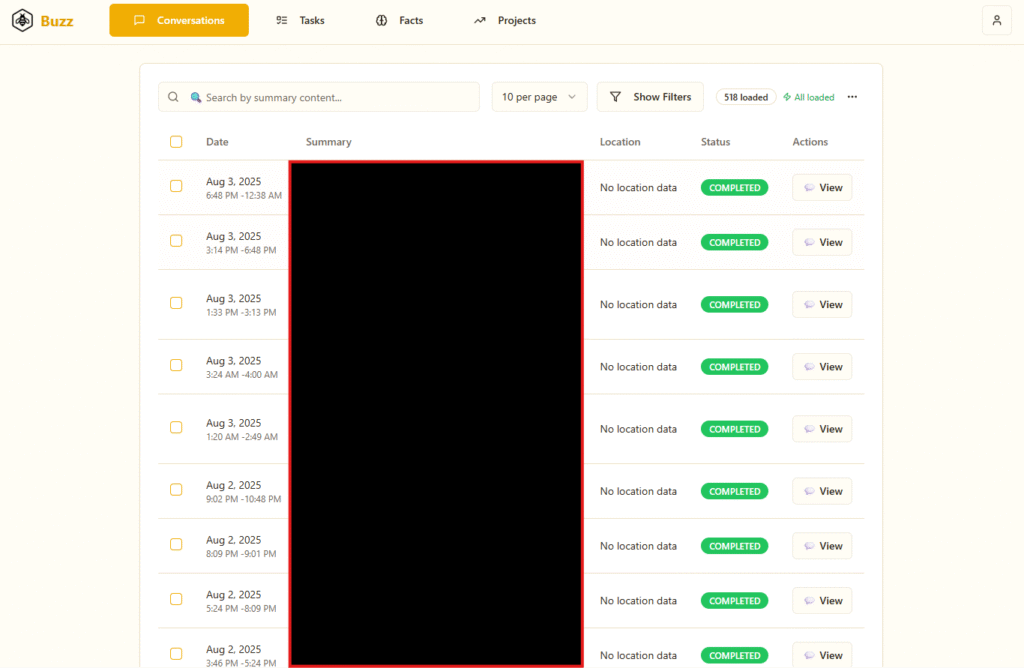Open the user profile icon

pos(997,20)
